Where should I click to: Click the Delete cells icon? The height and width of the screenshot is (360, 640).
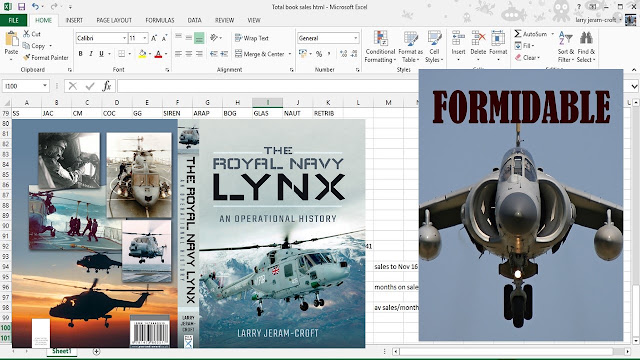(478, 38)
